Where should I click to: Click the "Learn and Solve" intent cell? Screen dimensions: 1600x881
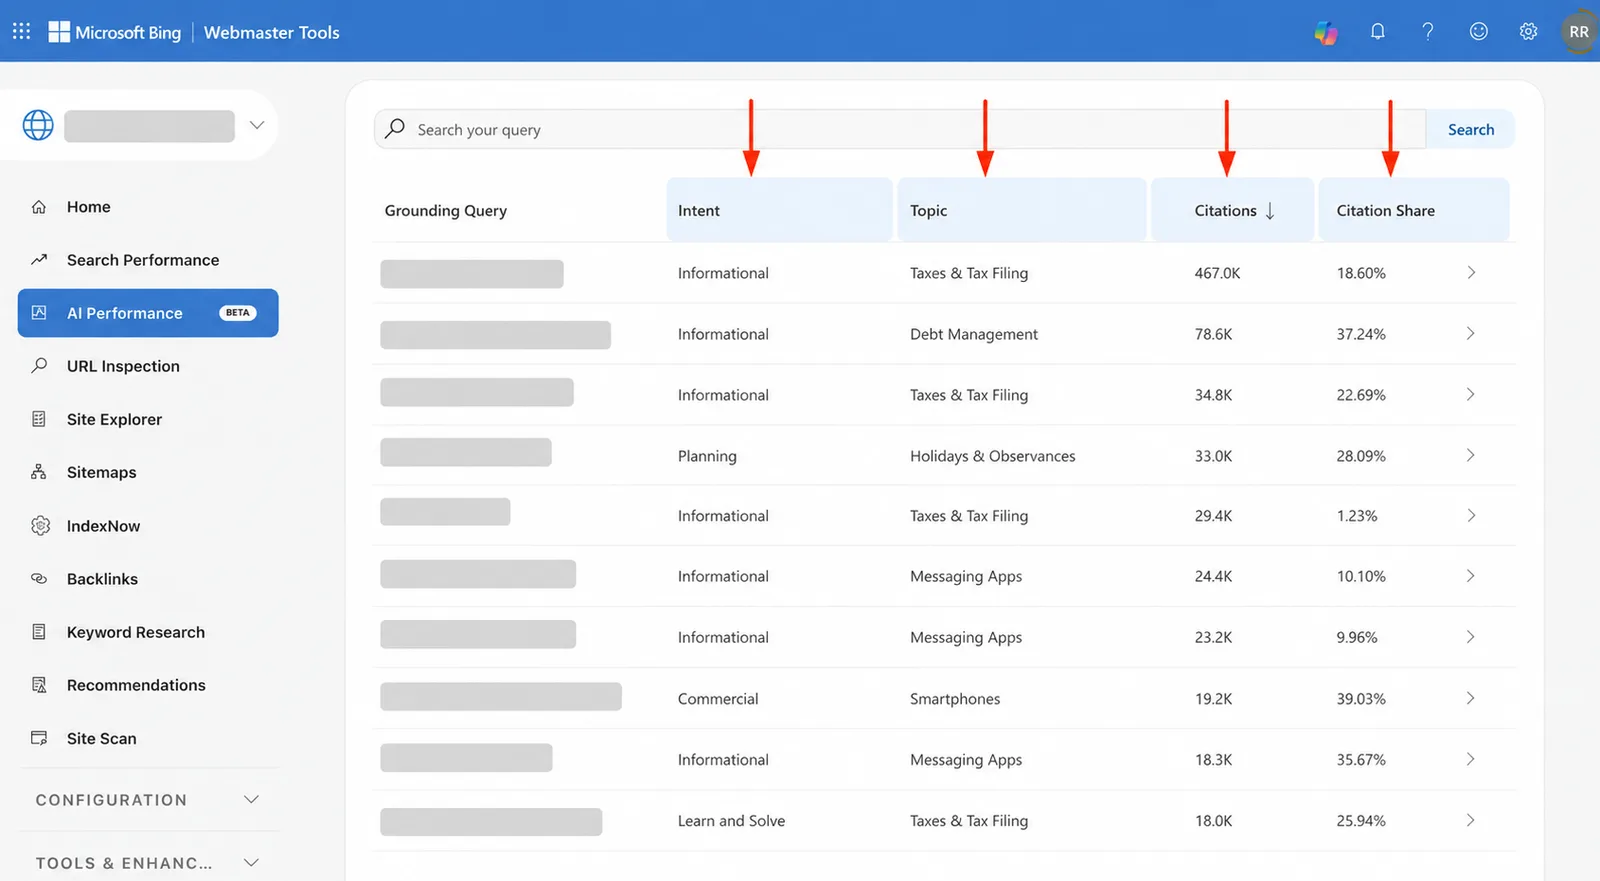tap(731, 821)
